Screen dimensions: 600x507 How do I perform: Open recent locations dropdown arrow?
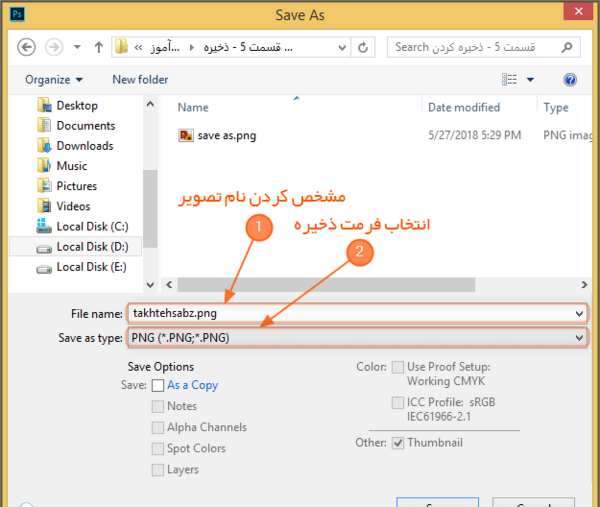(77, 47)
